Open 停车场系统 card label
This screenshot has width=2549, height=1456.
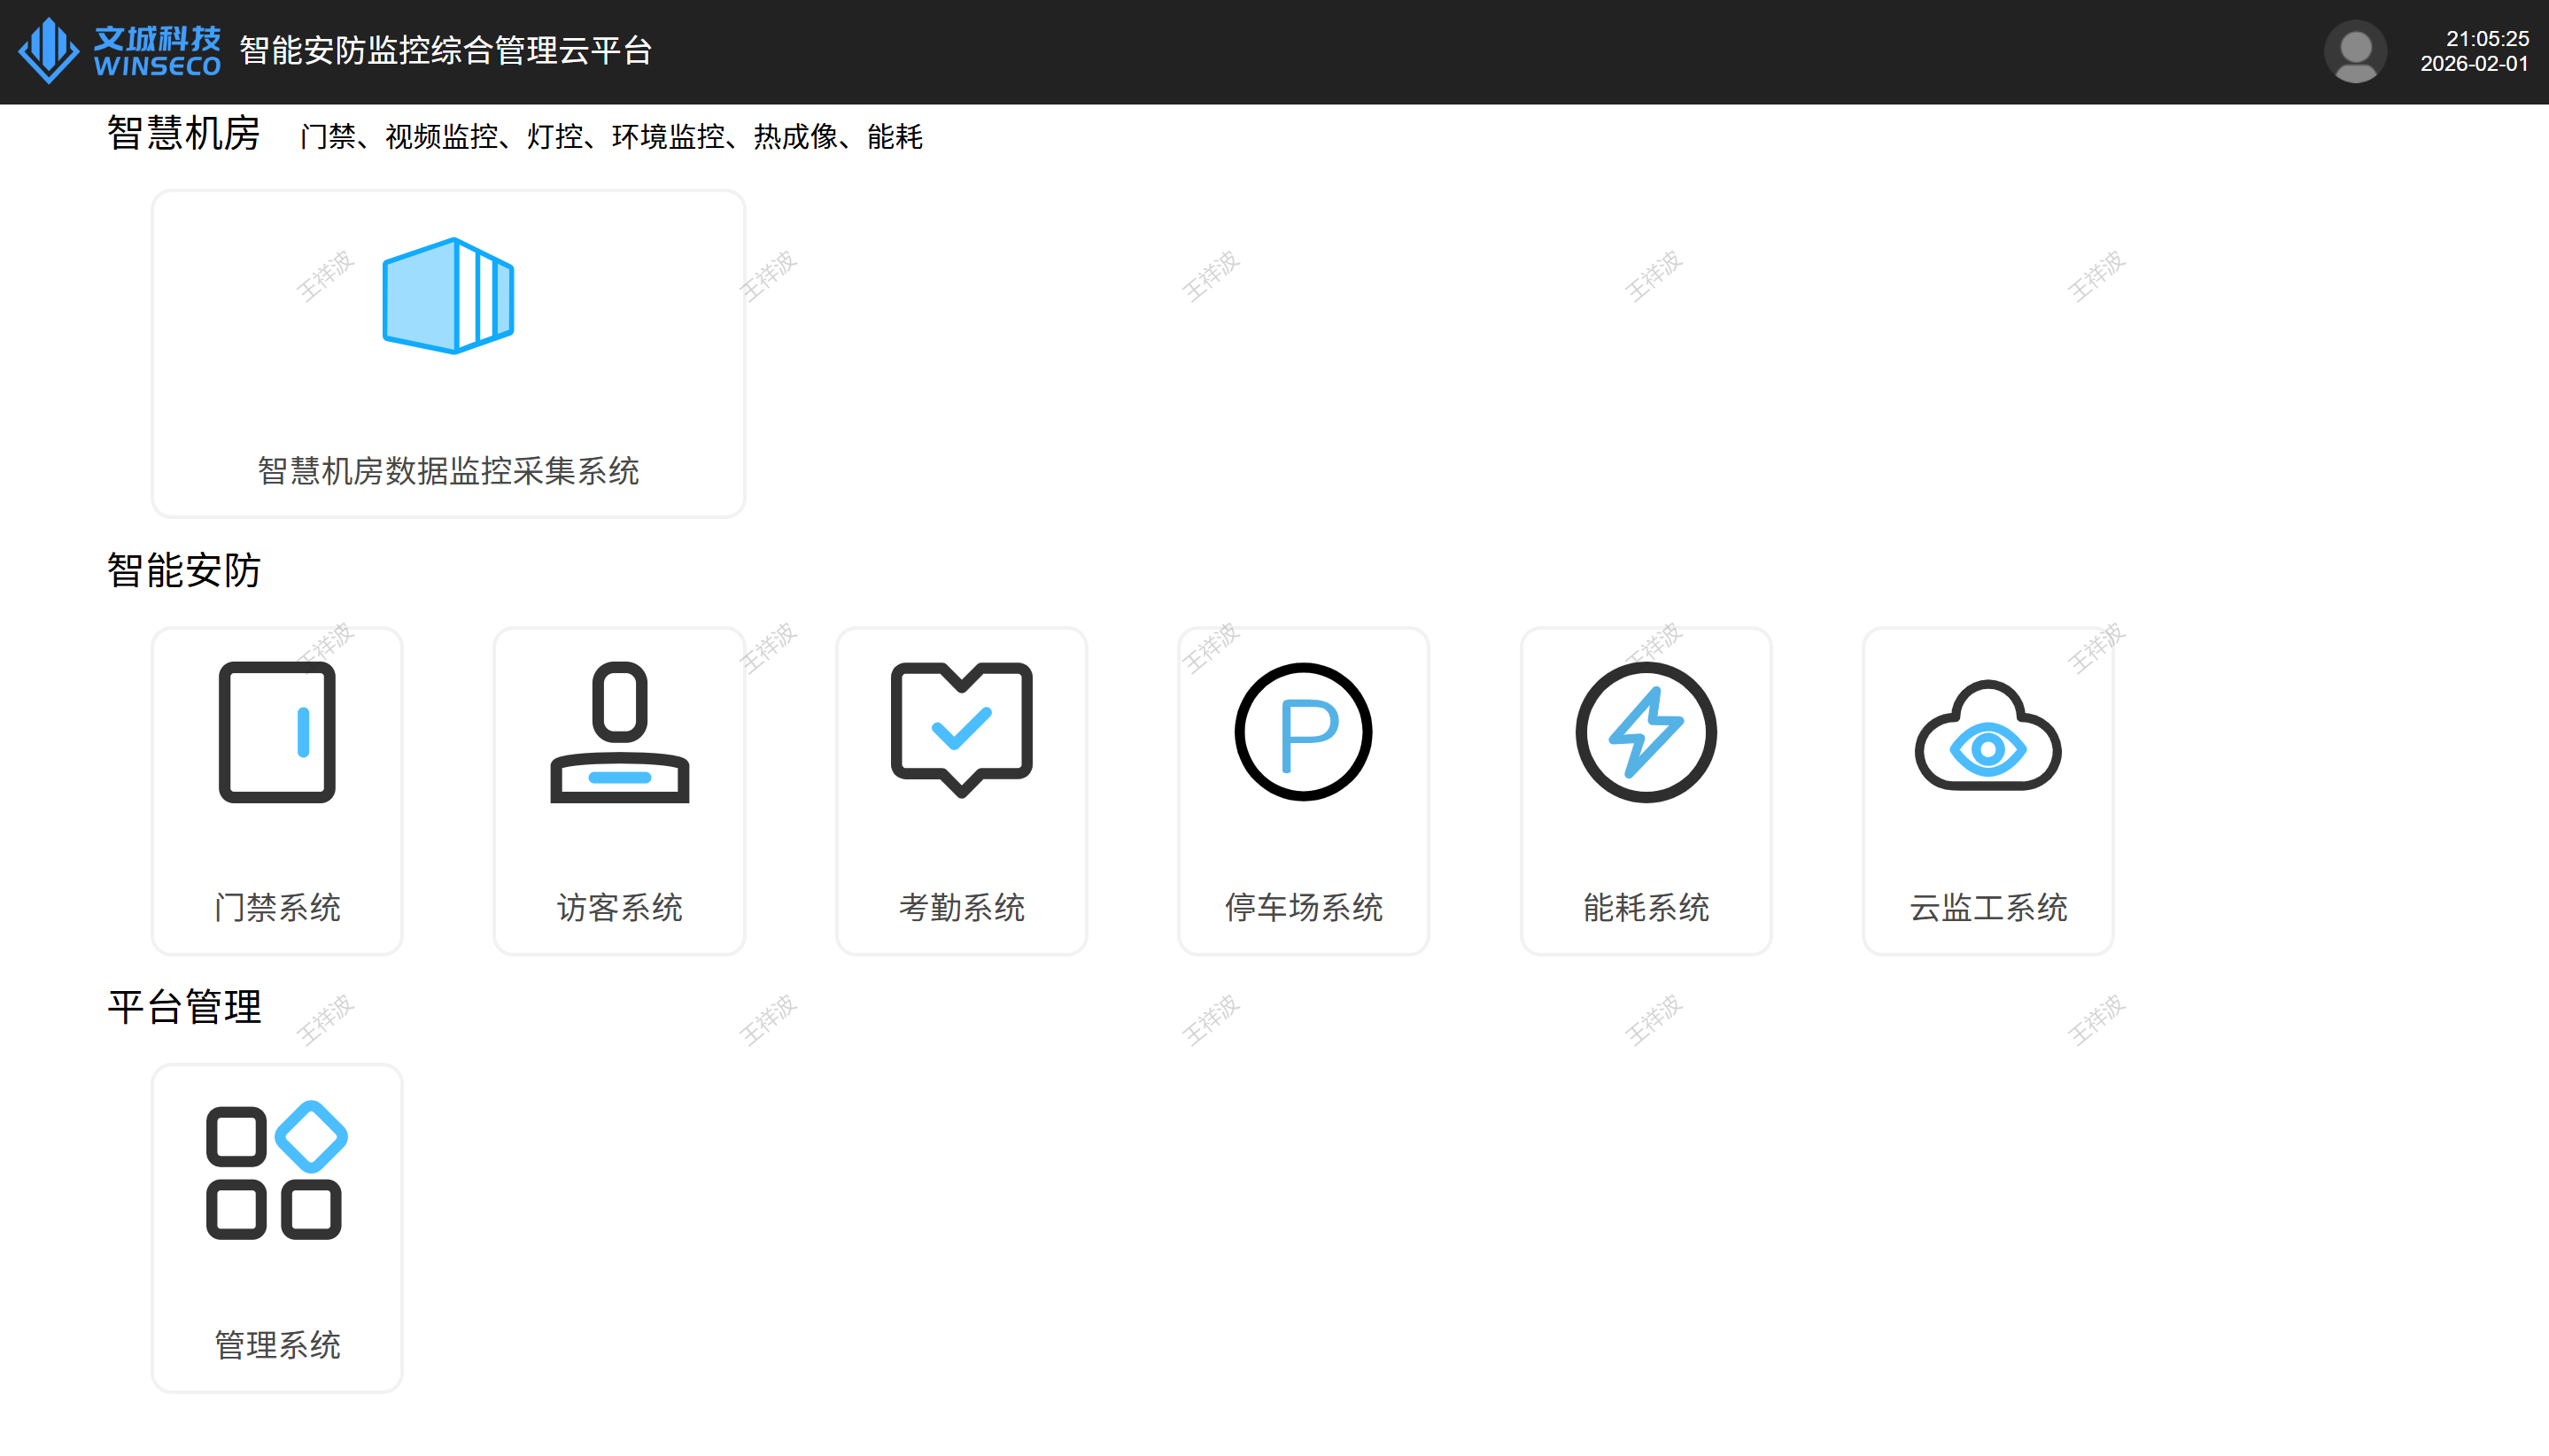point(1303,908)
